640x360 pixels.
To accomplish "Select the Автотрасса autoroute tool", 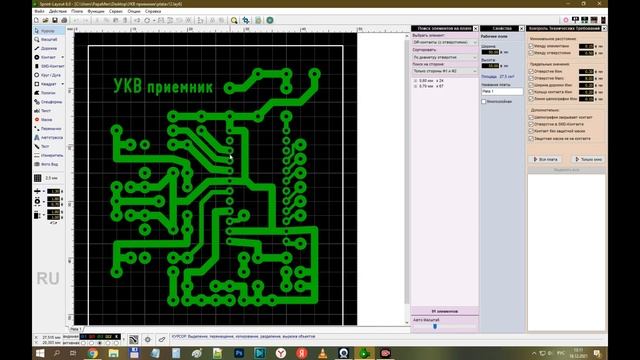I will (x=49, y=138).
